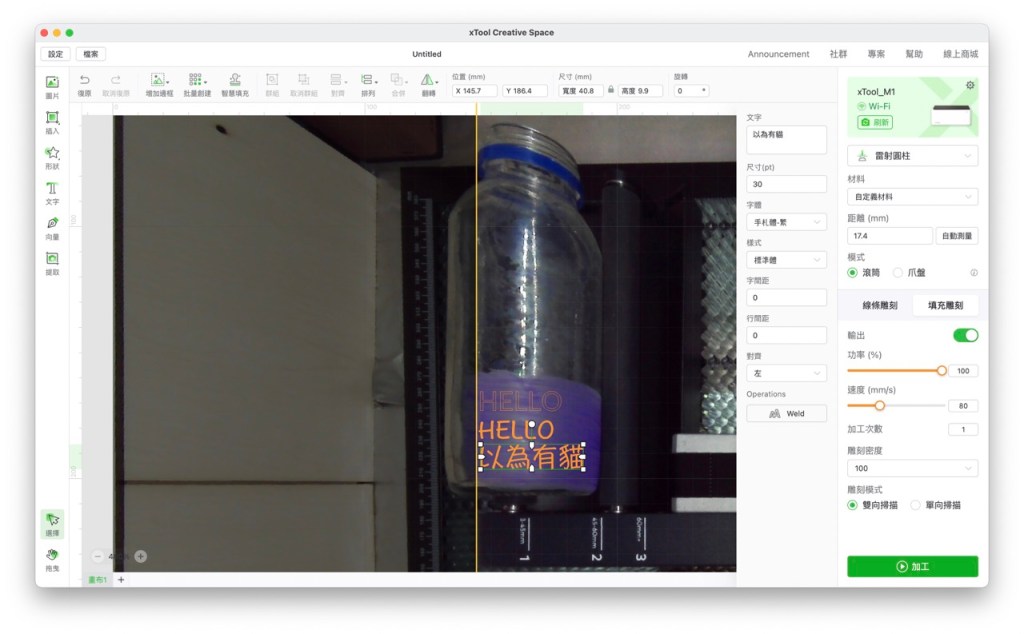Image resolution: width=1024 pixels, height=634 pixels.
Task: Click the 圖片 image import icon
Action: click(52, 83)
